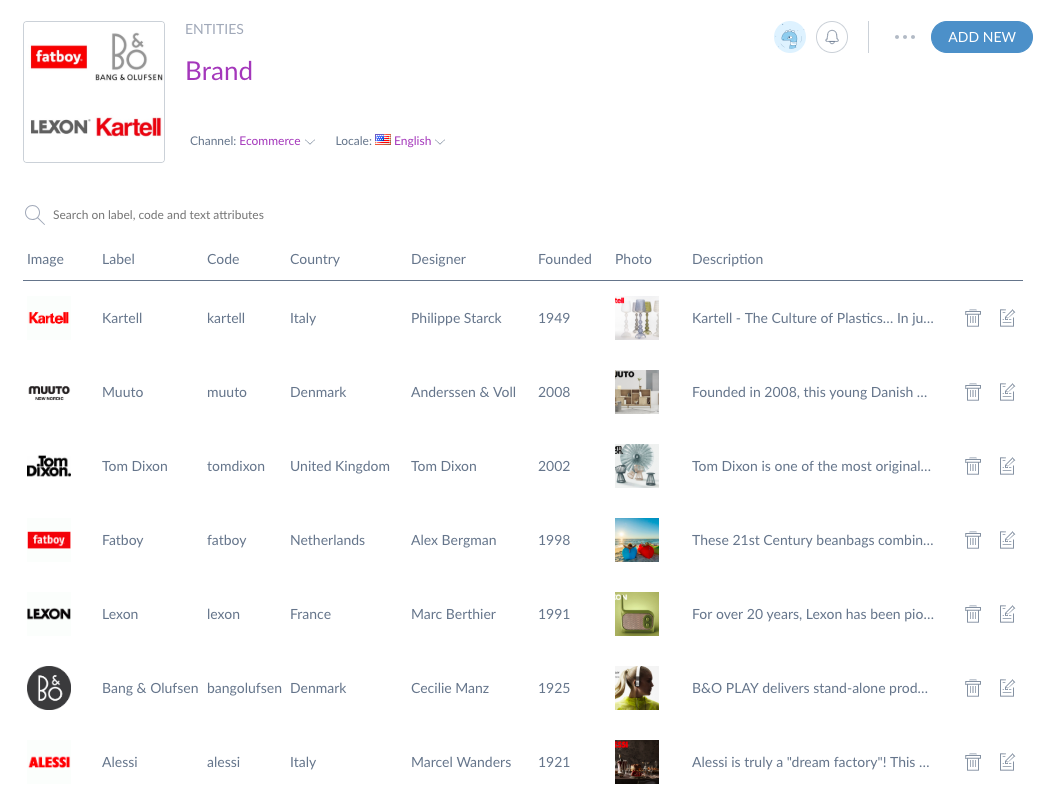
Task: Open the Channel Ecommerce dropdown
Action: pyautogui.click(x=276, y=141)
